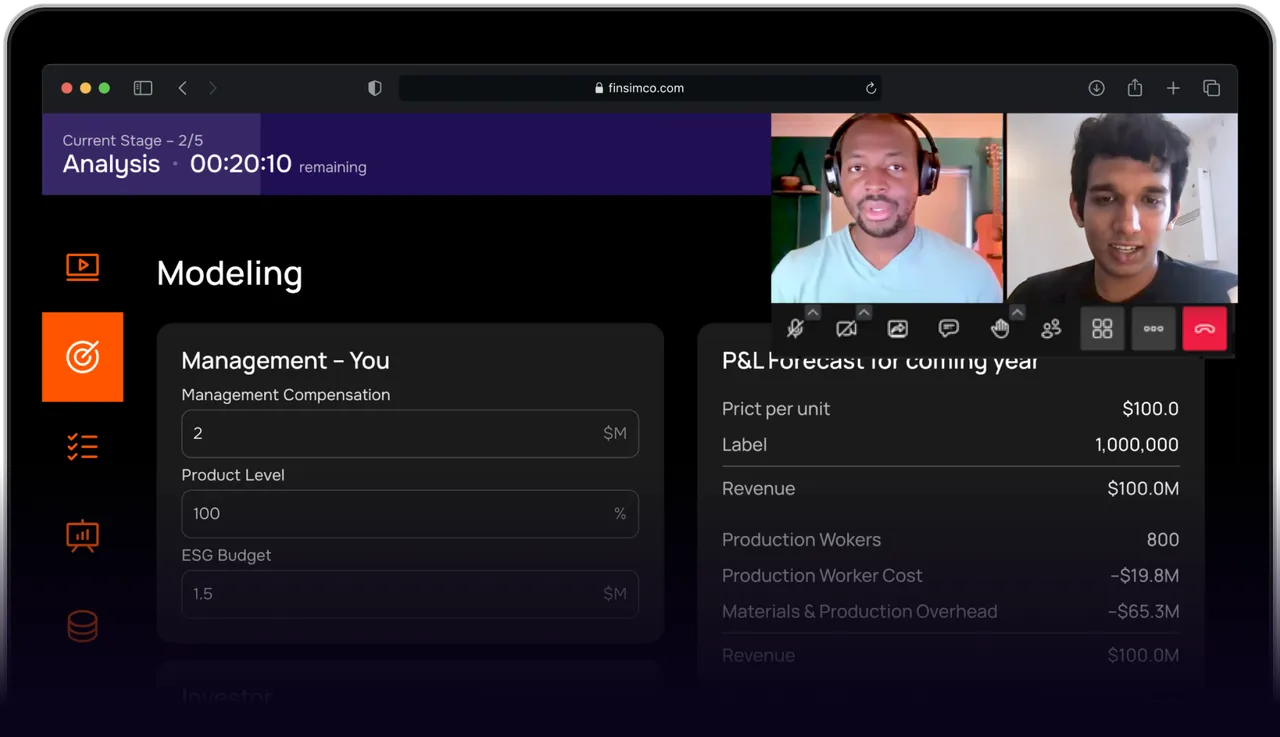Open a new tab with plus icon

(x=1173, y=88)
